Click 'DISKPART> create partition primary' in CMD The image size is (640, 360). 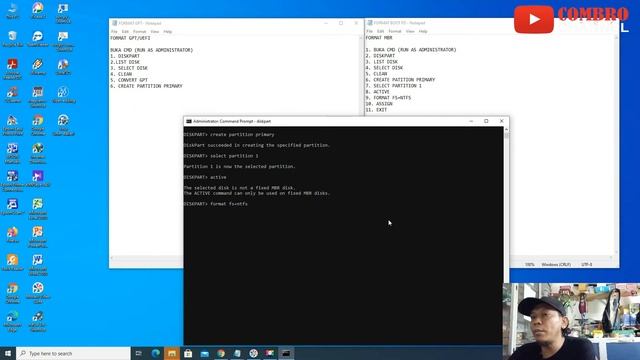point(229,134)
